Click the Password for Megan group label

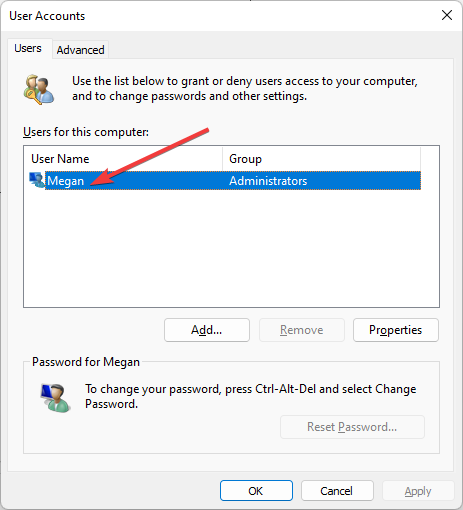tap(86, 362)
